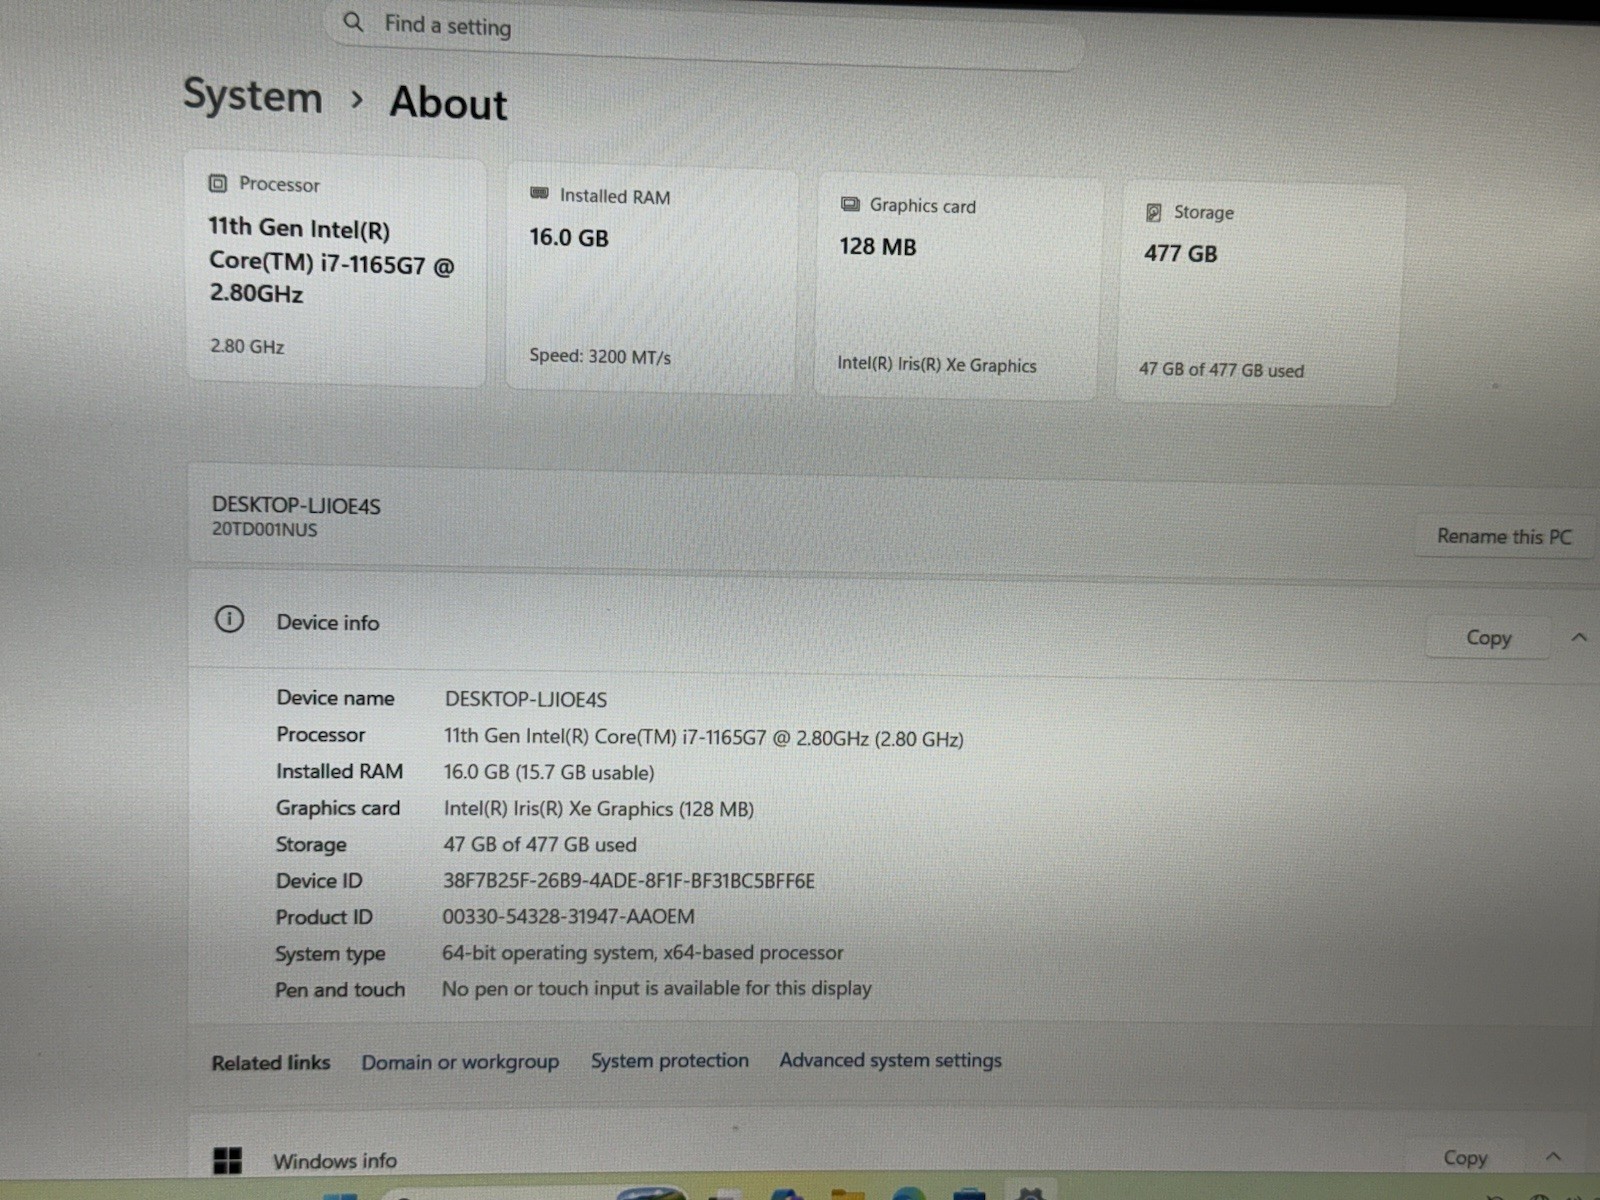The height and width of the screenshot is (1200, 1600).
Task: Click the Related links label
Action: (270, 1062)
